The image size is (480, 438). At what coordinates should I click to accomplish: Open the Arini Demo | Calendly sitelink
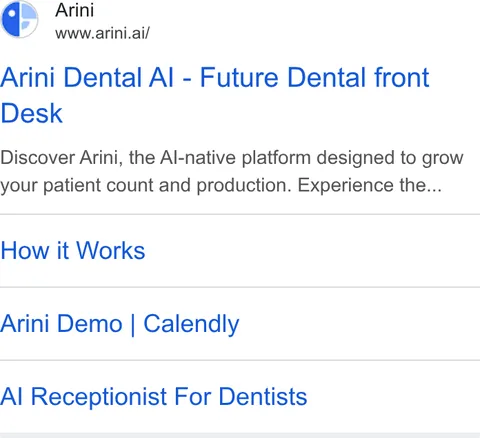(120, 324)
